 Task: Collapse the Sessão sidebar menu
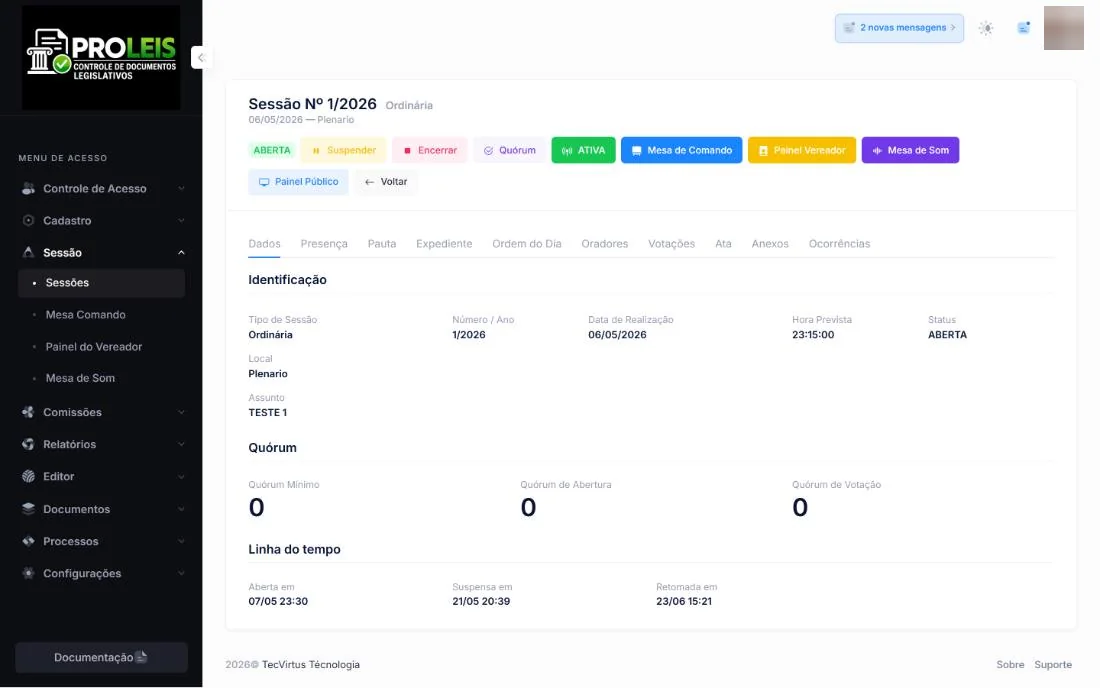(102, 252)
